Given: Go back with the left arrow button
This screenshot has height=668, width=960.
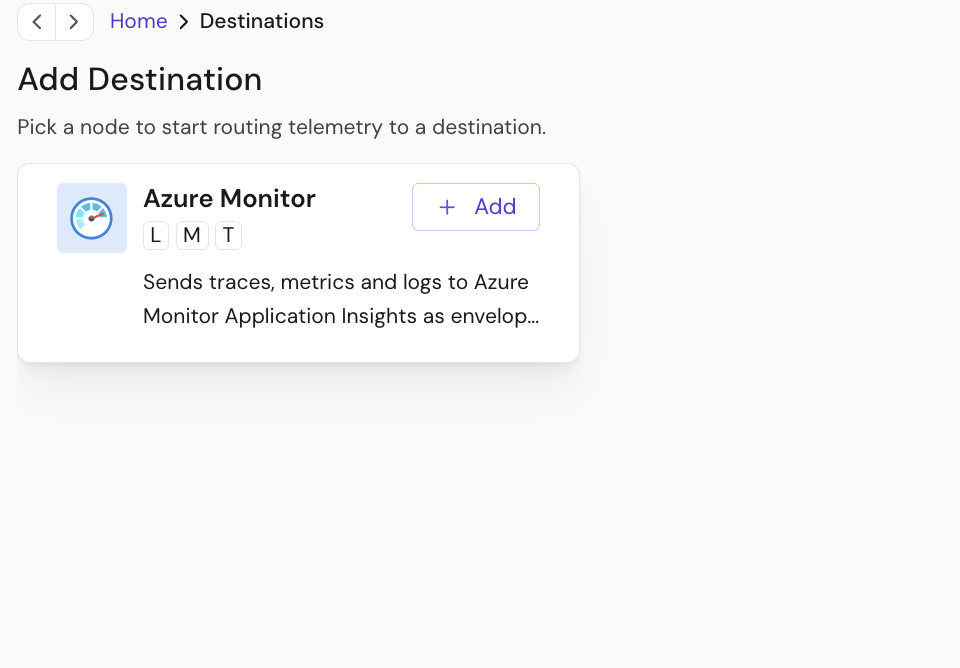Looking at the screenshot, I should (37, 22).
